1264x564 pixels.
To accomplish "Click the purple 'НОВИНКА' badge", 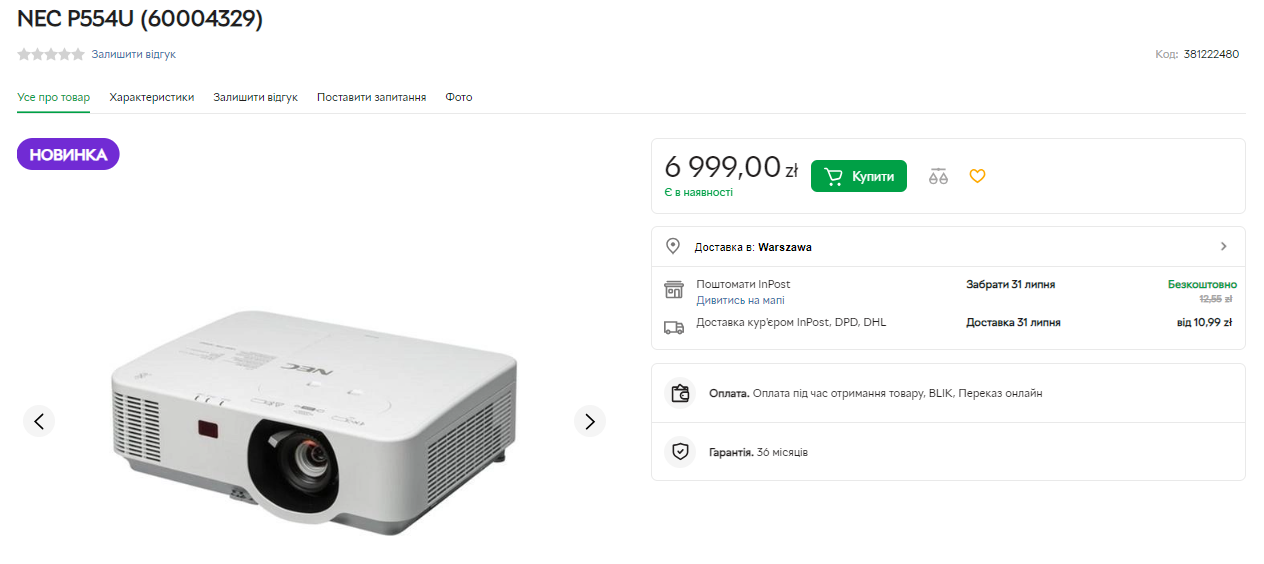I will pos(68,155).
